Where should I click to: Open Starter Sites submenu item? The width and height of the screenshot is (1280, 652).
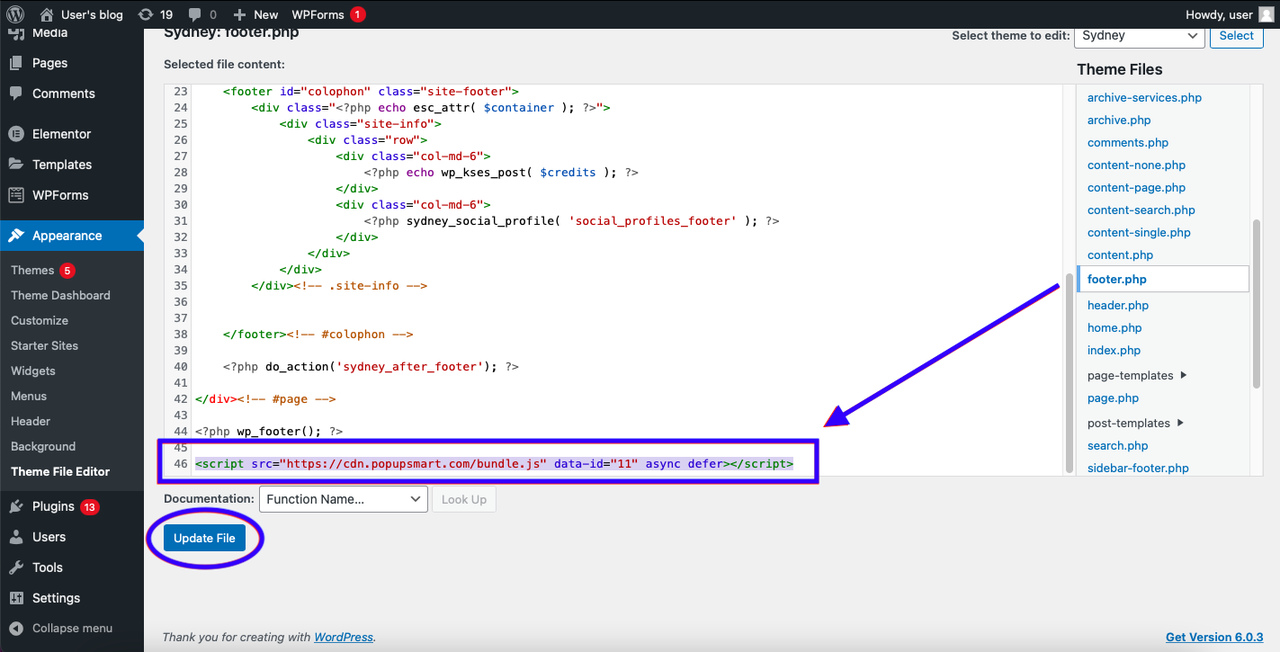click(45, 346)
